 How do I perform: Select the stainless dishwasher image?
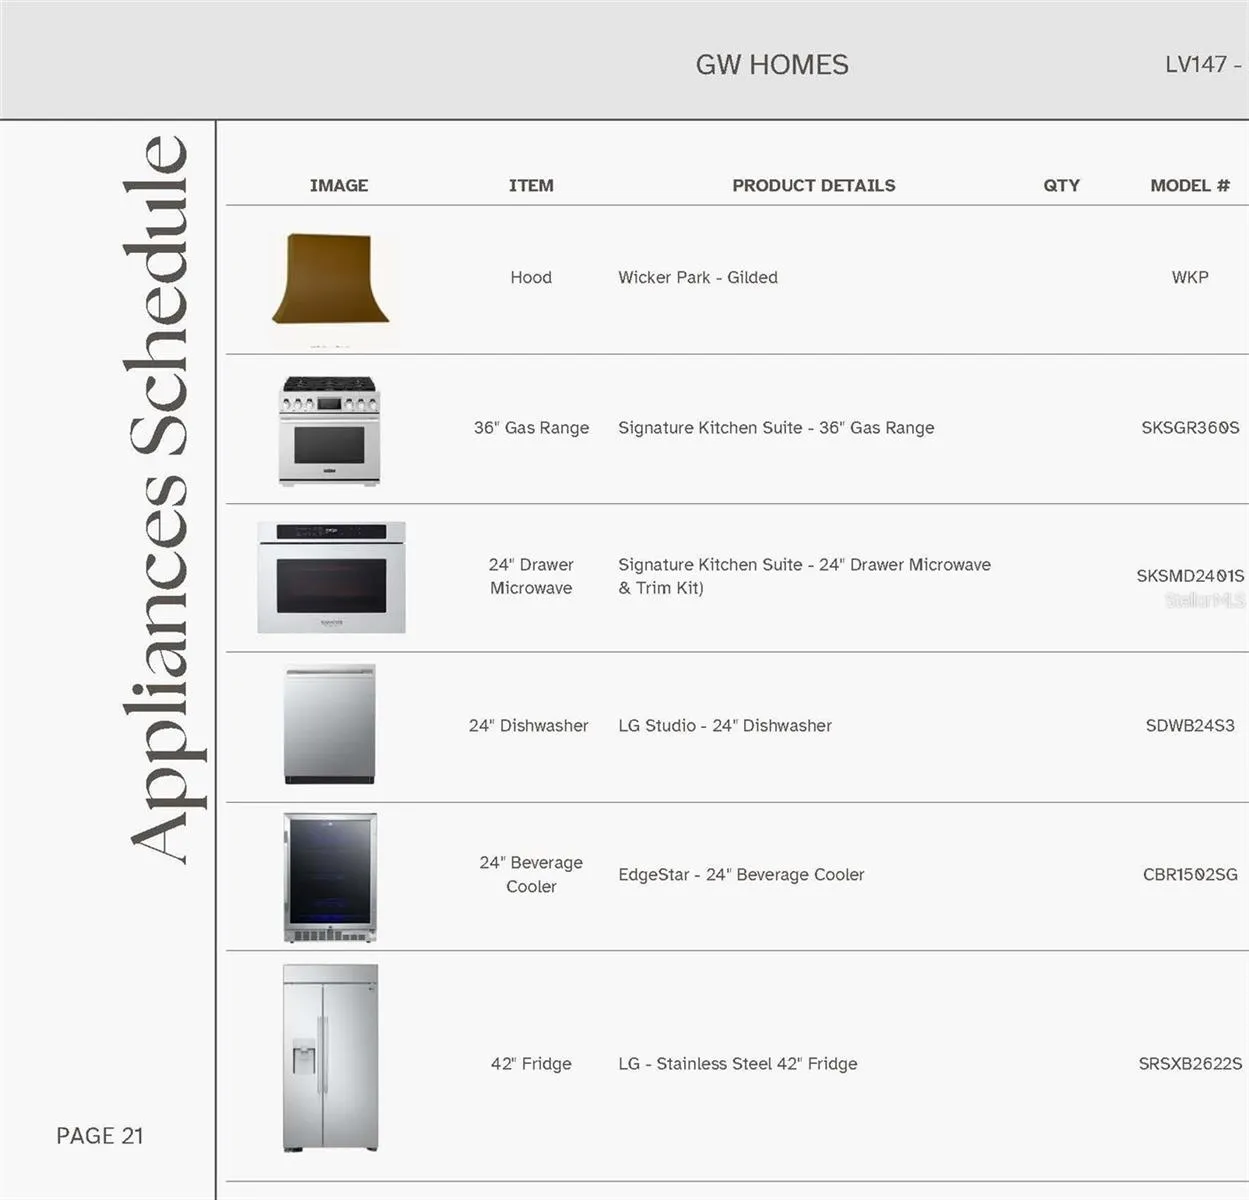pos(330,725)
